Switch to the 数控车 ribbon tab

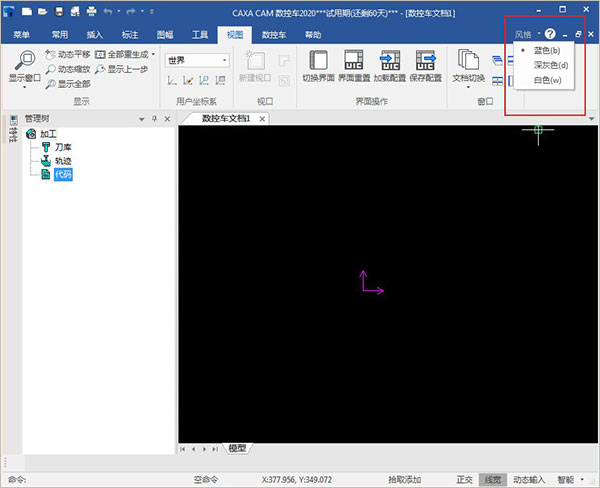[x=272, y=34]
